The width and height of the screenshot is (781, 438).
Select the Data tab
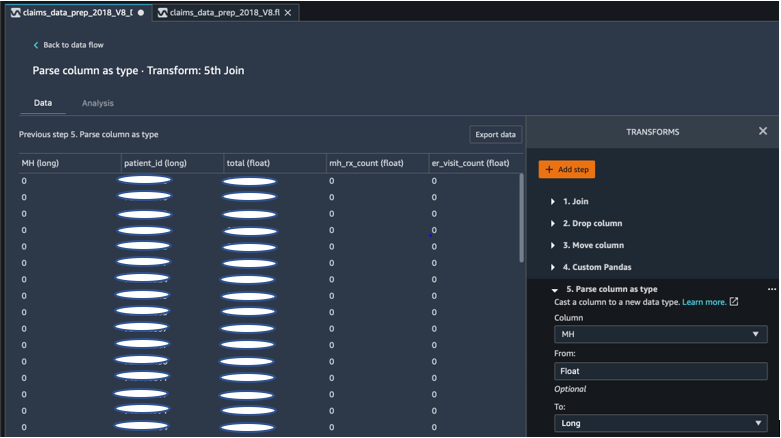click(43, 103)
